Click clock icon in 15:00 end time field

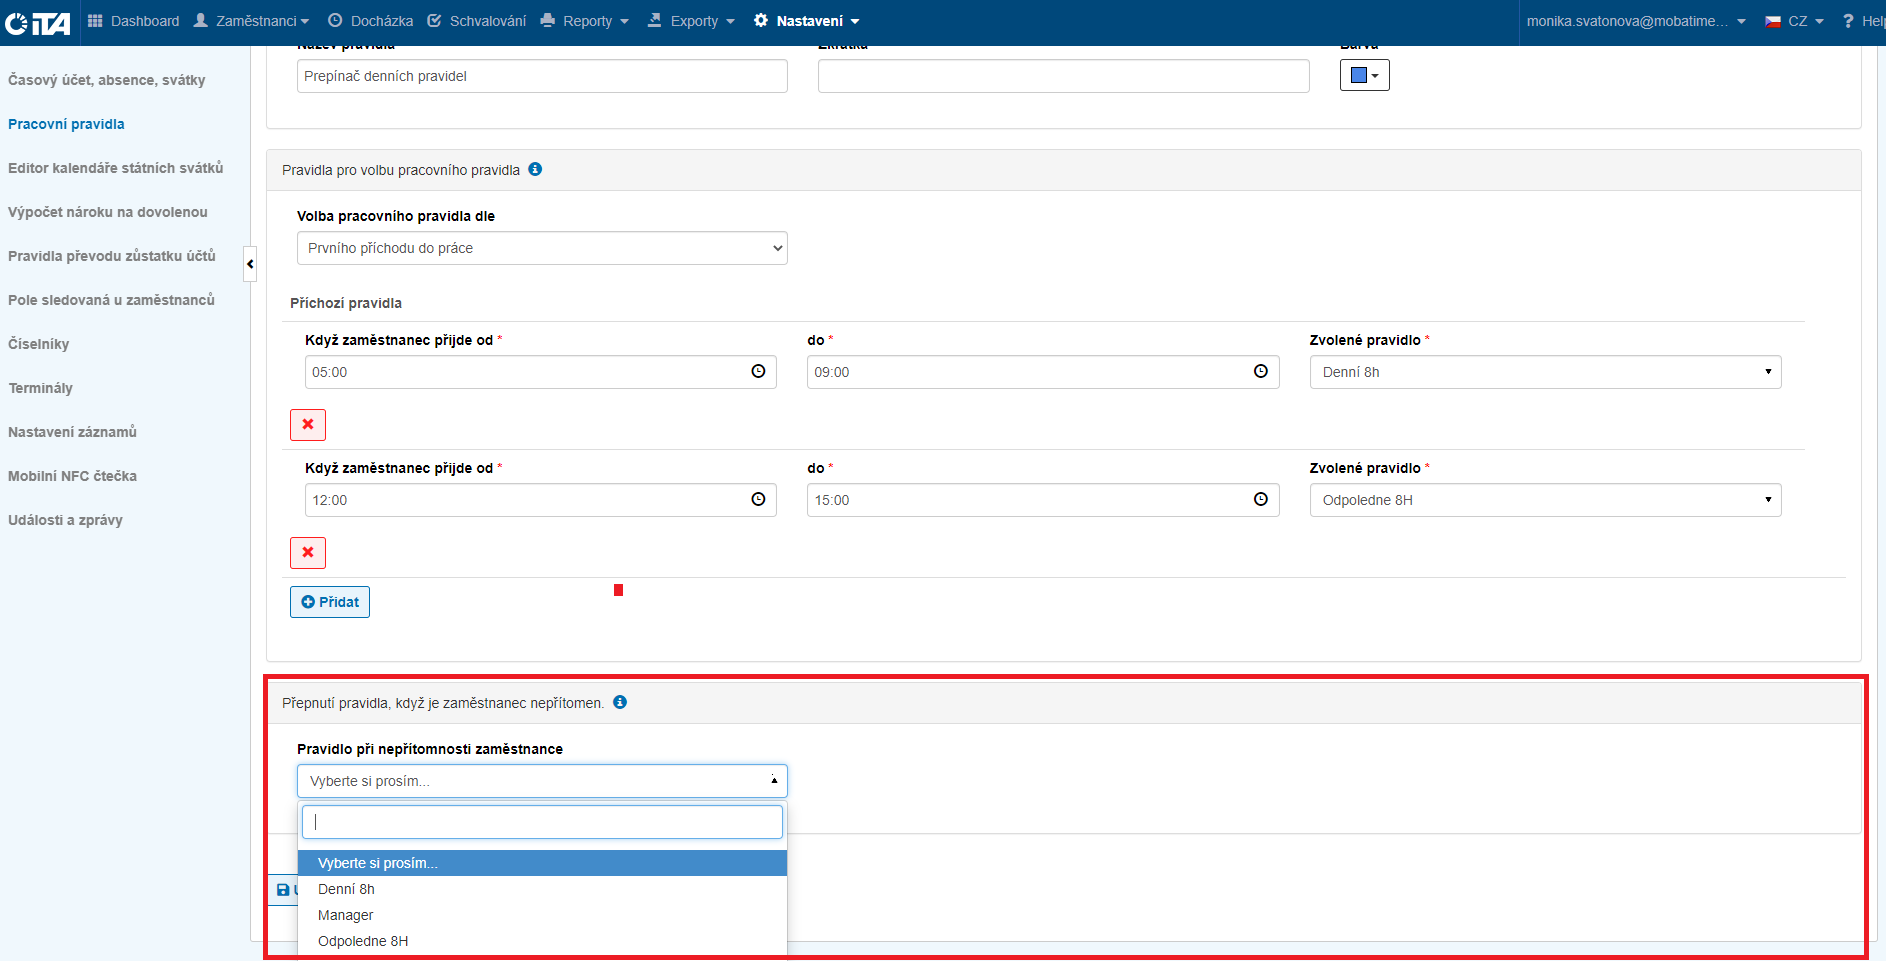click(x=1260, y=500)
